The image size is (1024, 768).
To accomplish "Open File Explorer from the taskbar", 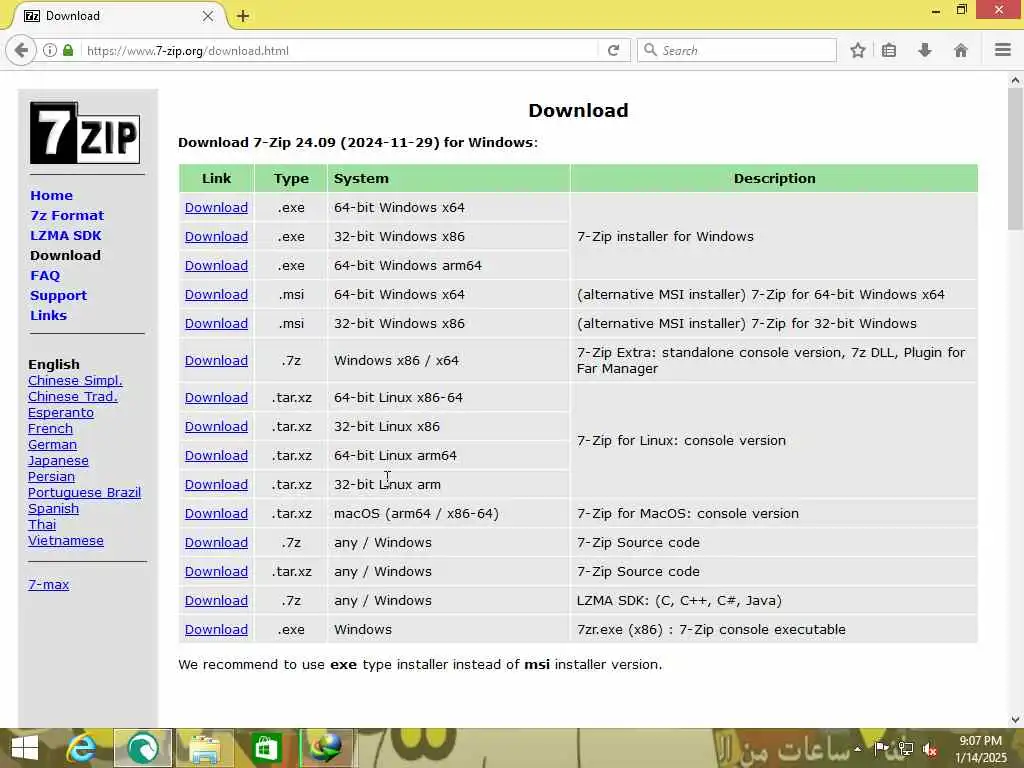I will click(204, 748).
